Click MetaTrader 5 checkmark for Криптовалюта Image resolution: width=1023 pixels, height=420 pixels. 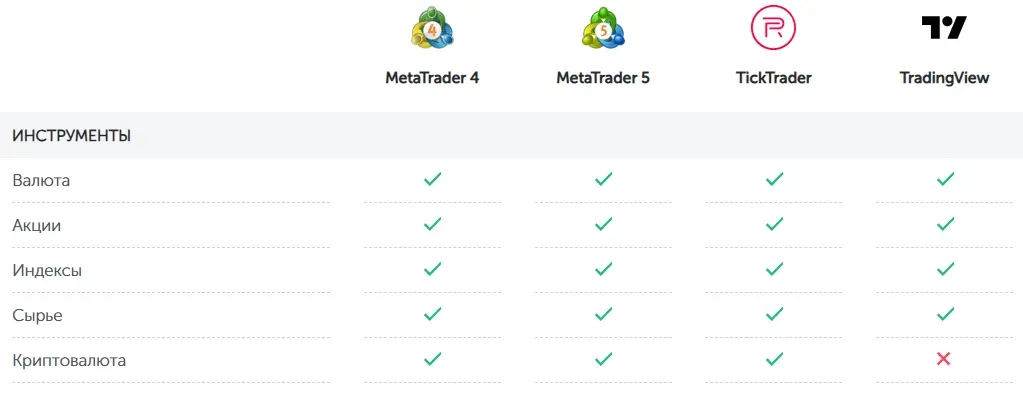(603, 359)
